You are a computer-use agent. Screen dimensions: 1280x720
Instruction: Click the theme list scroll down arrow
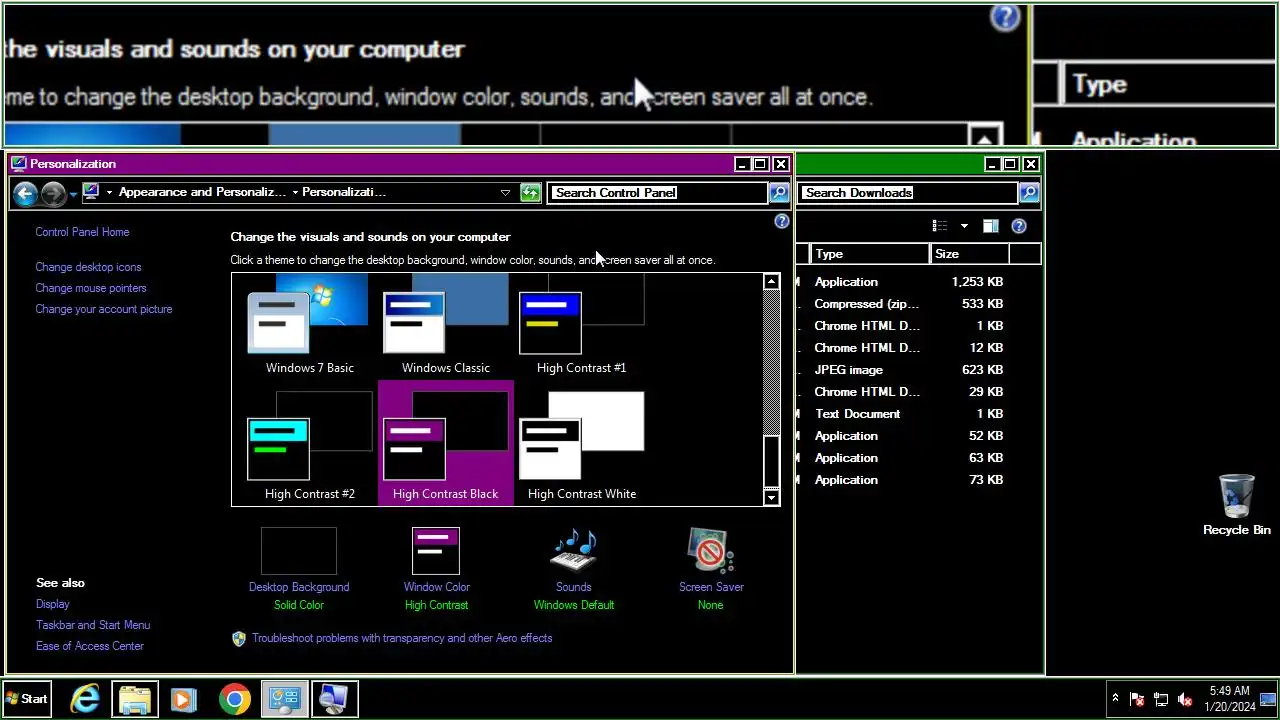point(771,497)
